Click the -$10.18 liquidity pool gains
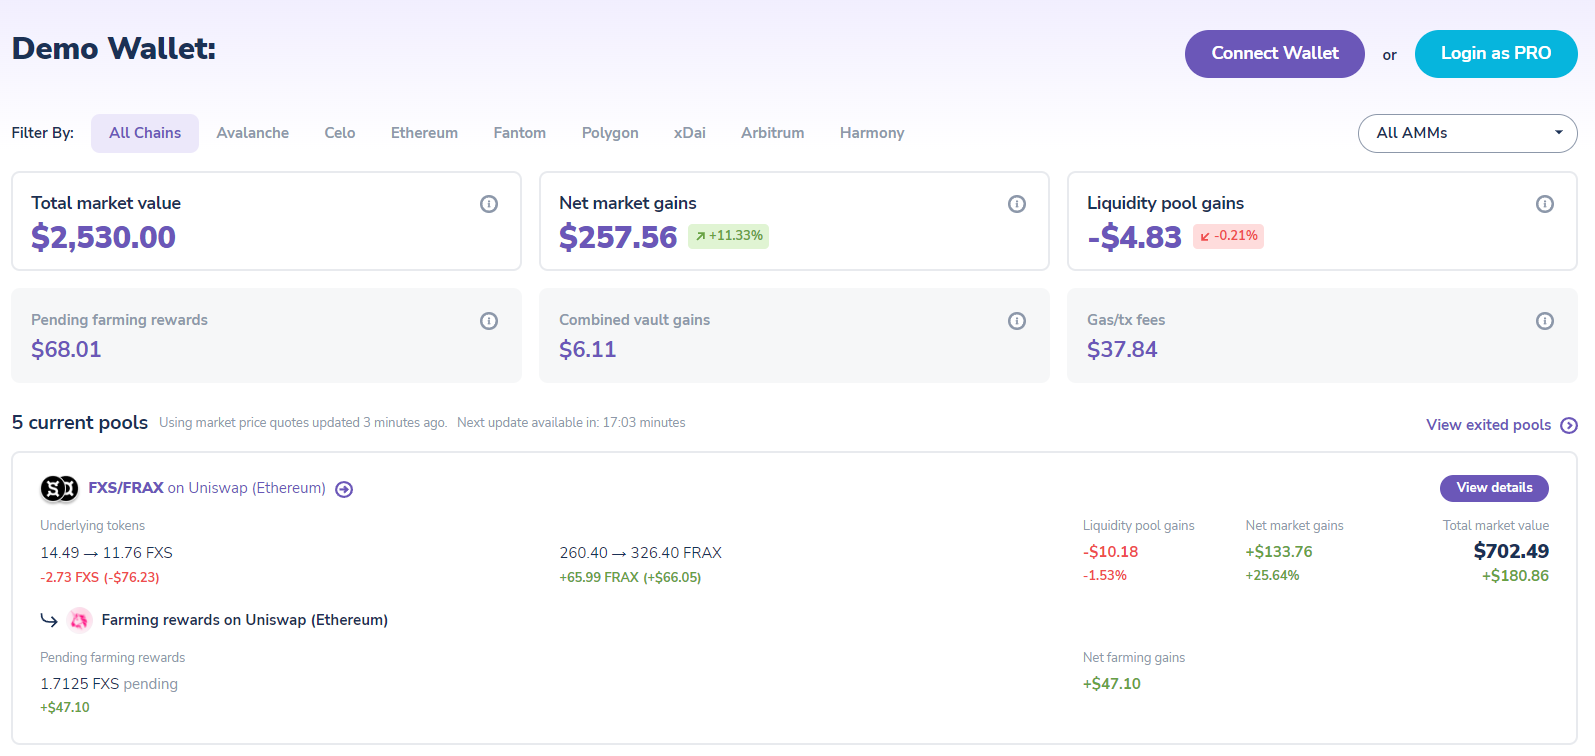This screenshot has width=1595, height=756. (1110, 552)
